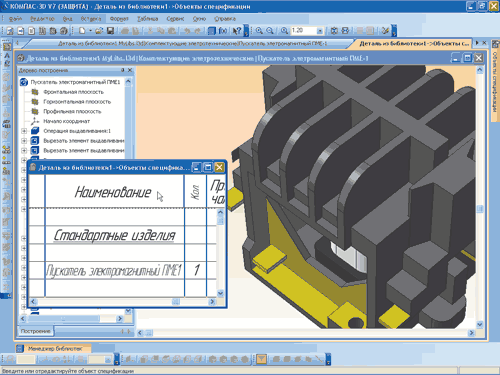Click the rebuild icon right of the zoom field
The image size is (500, 375).
(x=334, y=31)
